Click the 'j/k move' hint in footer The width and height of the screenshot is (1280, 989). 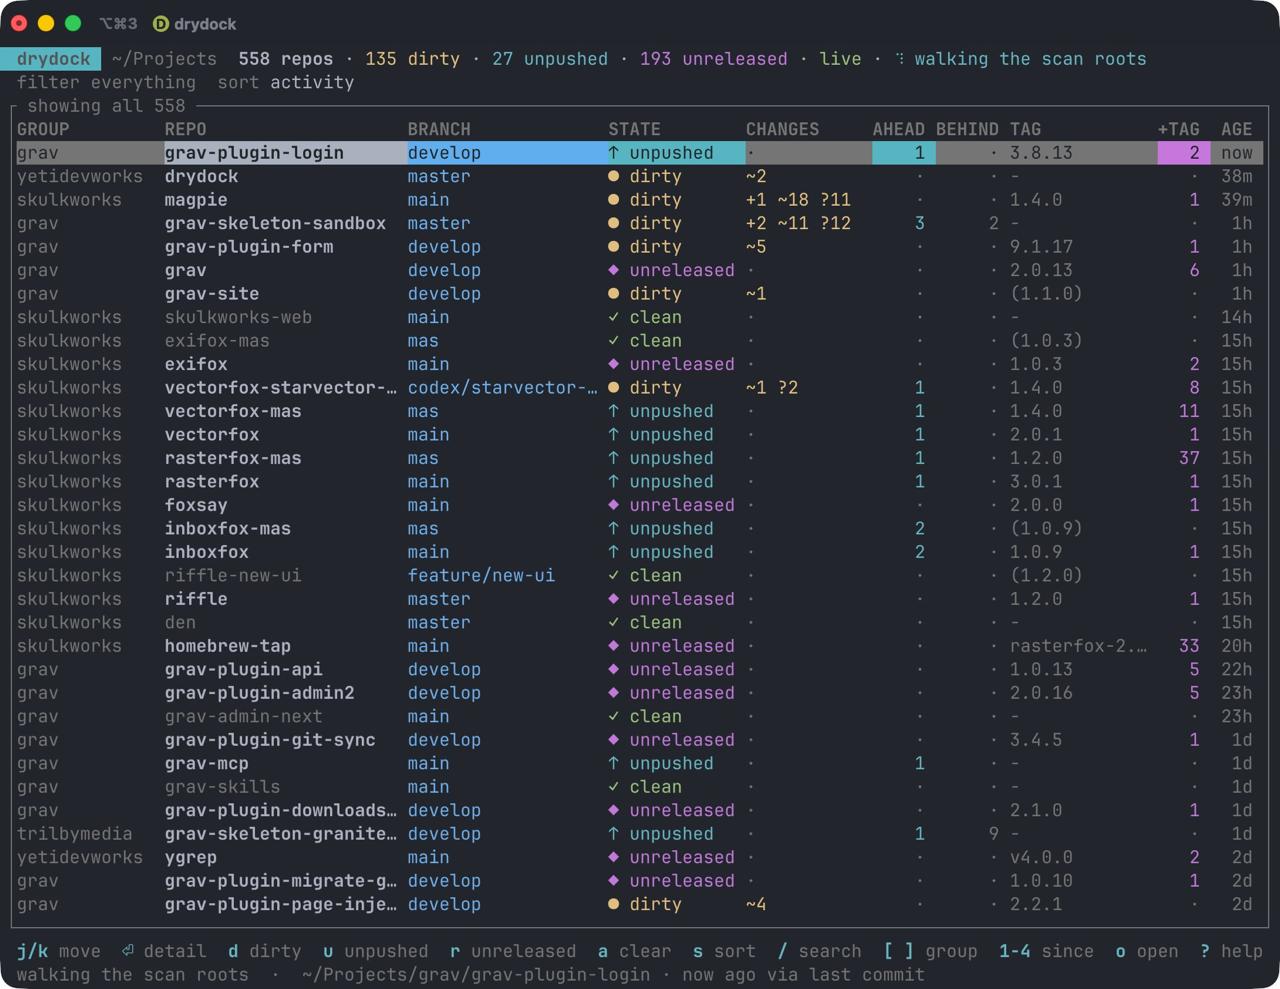pyautogui.click(x=58, y=951)
